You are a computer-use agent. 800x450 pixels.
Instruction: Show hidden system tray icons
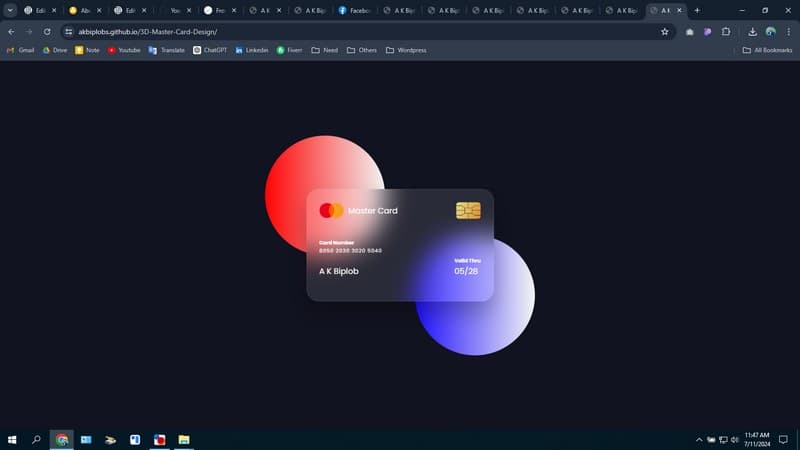[x=699, y=439]
